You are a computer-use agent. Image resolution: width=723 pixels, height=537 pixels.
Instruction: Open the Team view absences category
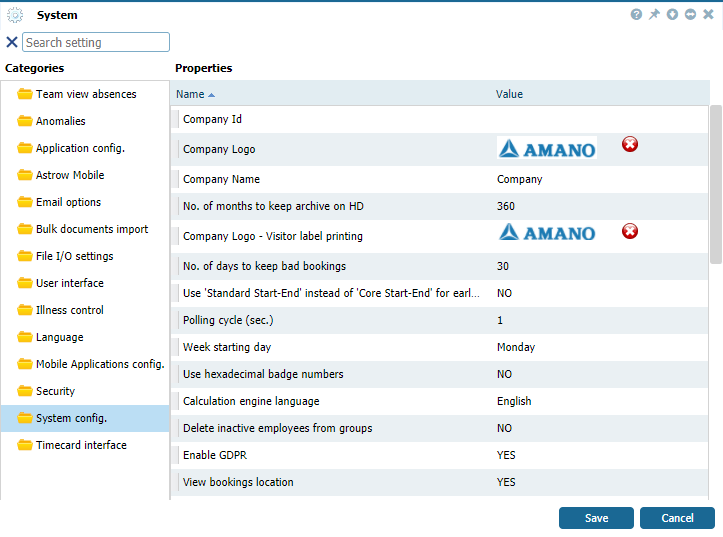[85, 94]
